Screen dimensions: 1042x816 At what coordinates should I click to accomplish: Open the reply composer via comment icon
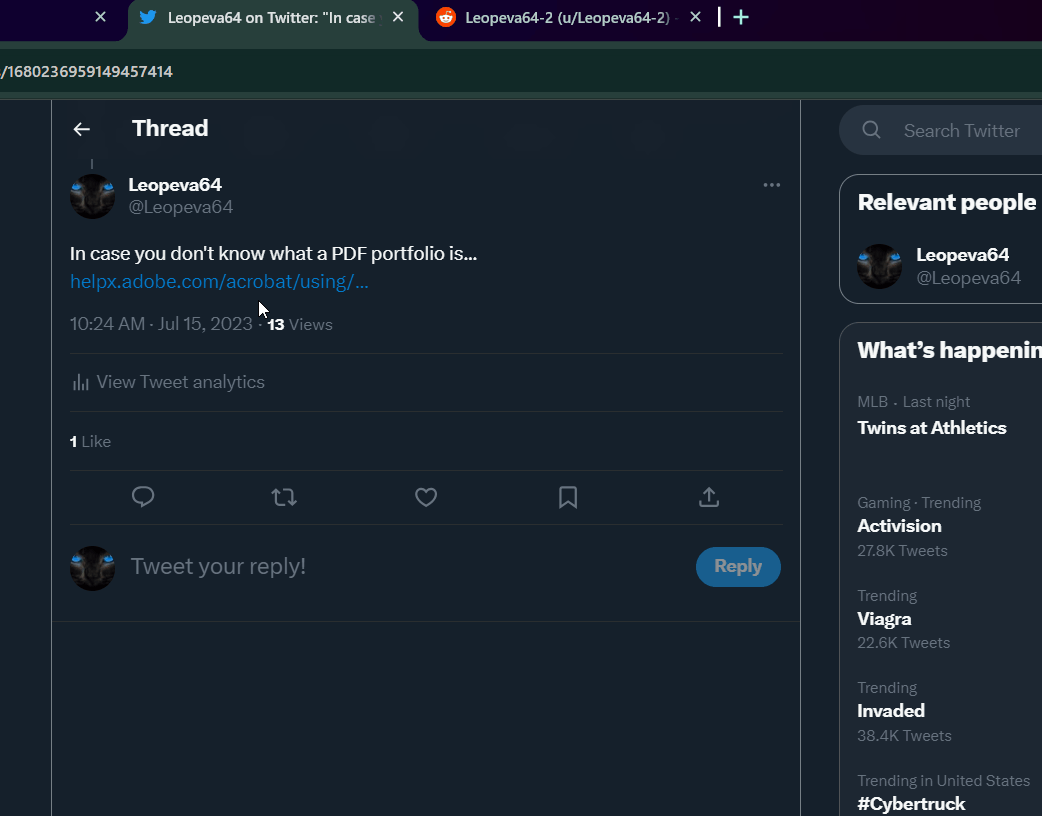pos(143,497)
